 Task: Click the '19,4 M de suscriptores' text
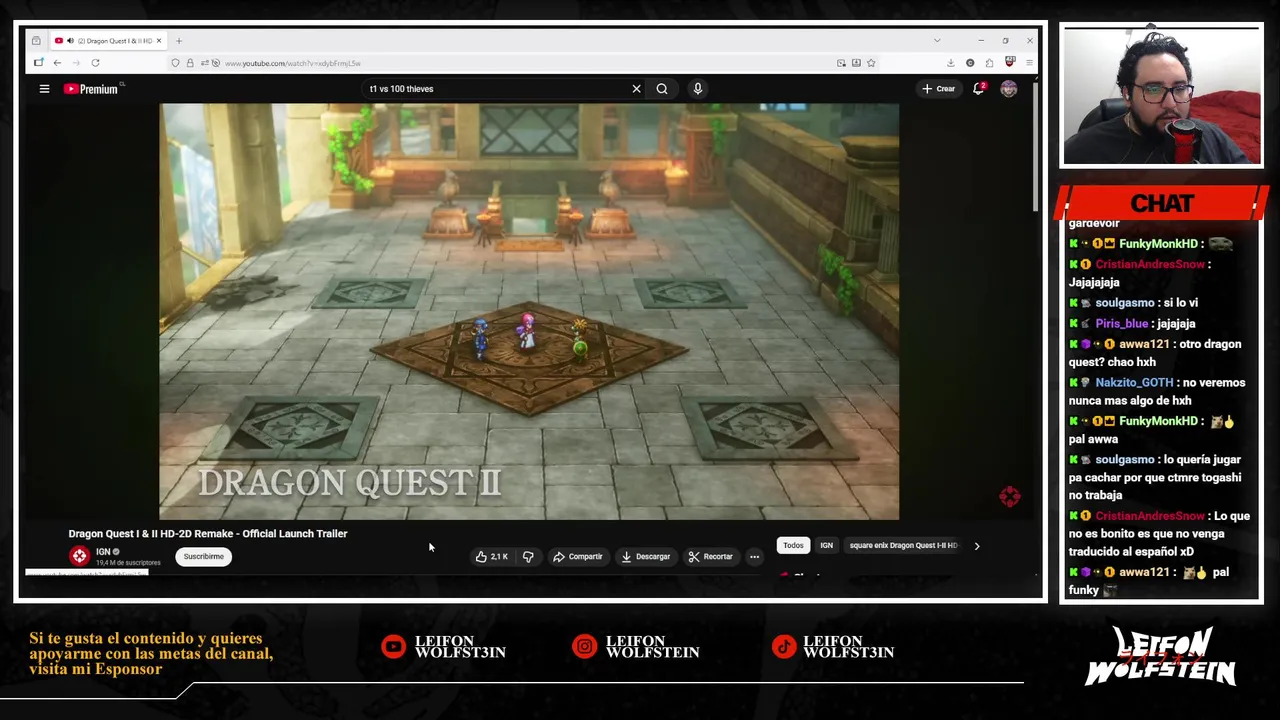point(127,563)
